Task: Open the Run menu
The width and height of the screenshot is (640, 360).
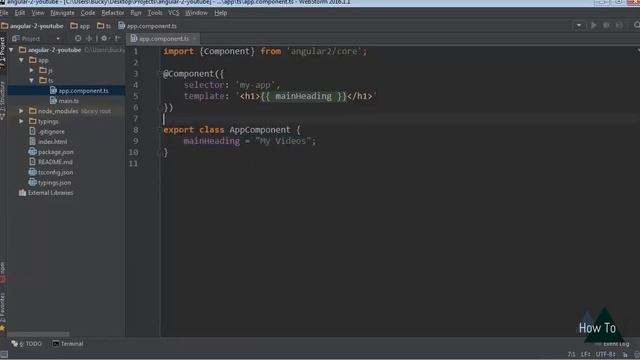Action: point(136,13)
